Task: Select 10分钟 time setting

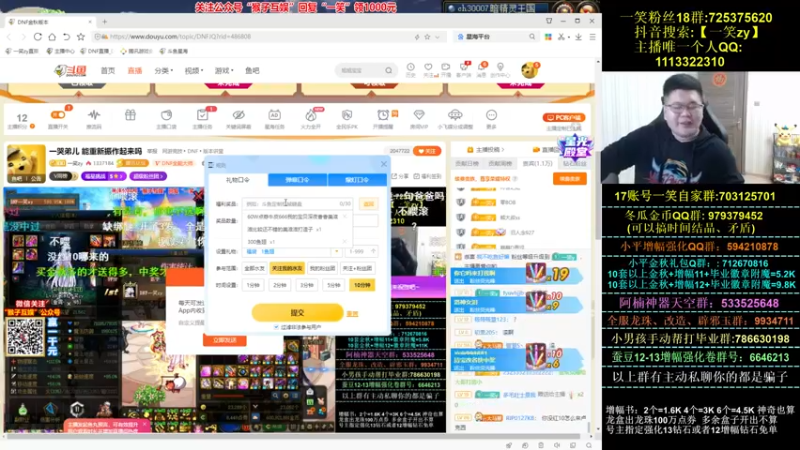Action: (362, 285)
